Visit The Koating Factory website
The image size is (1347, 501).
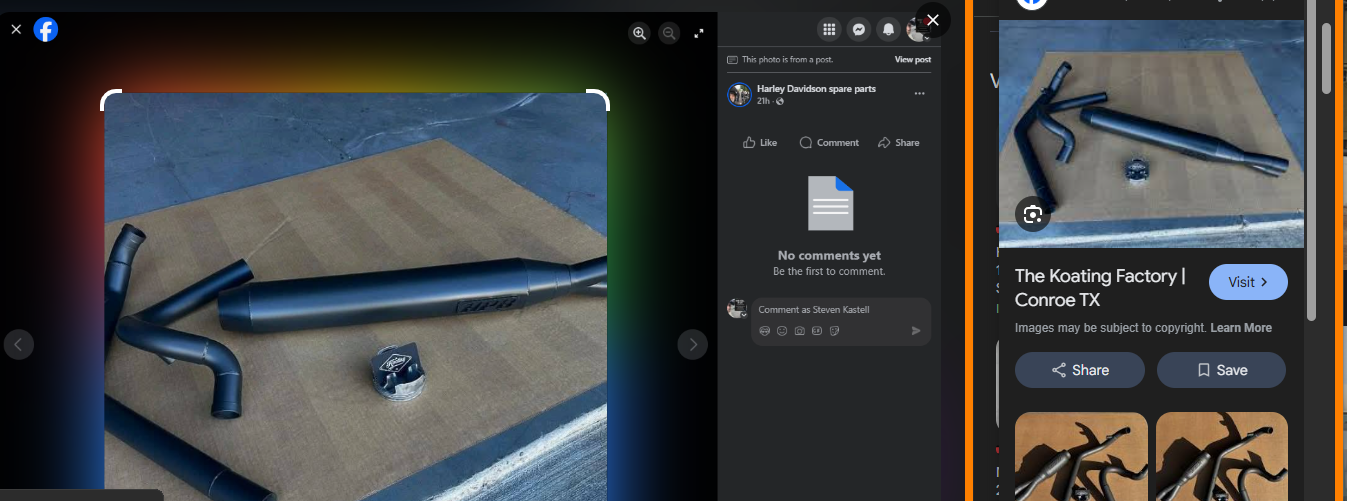tap(1248, 282)
